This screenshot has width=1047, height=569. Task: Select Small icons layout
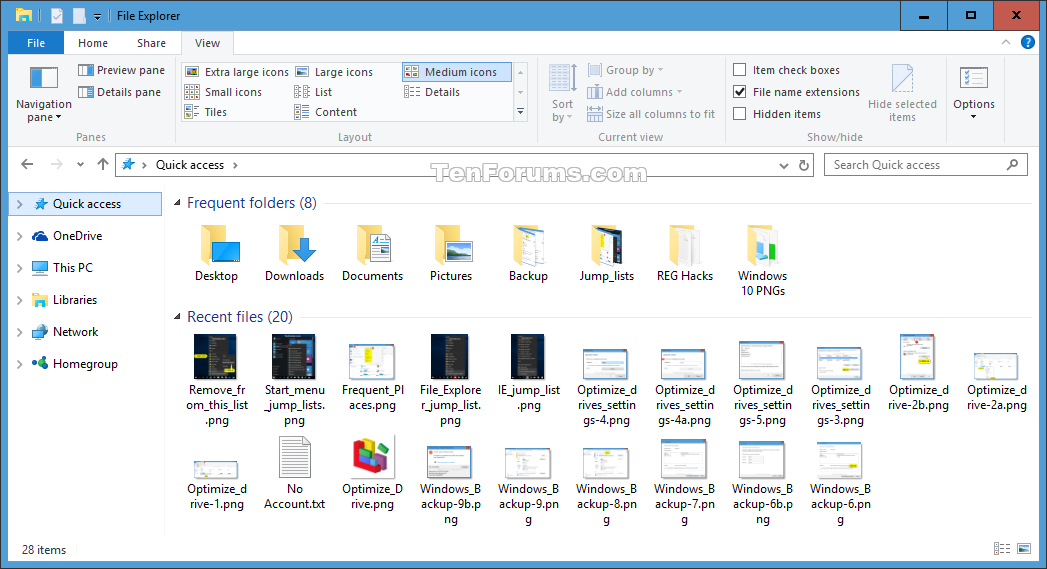(223, 92)
